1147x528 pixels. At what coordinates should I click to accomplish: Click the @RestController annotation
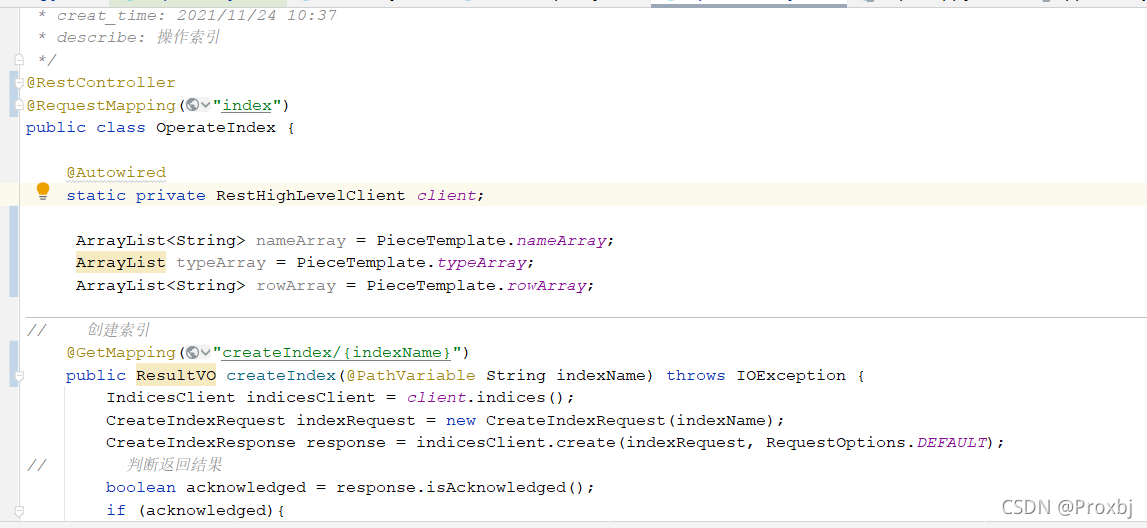(x=101, y=83)
